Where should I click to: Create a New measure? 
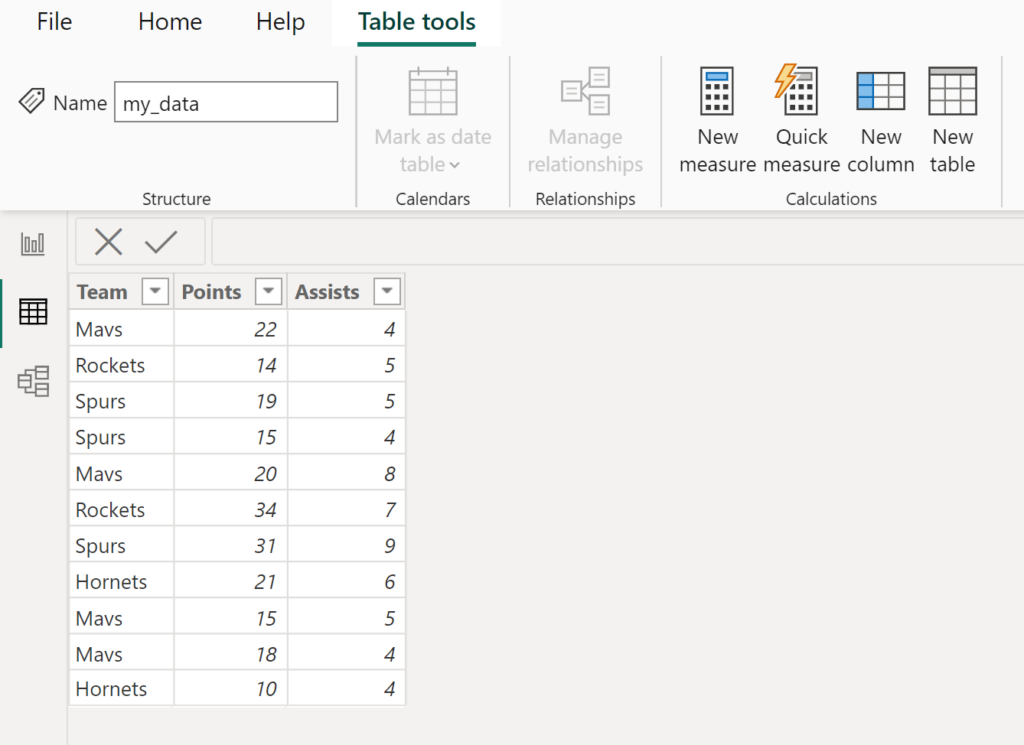pos(717,118)
